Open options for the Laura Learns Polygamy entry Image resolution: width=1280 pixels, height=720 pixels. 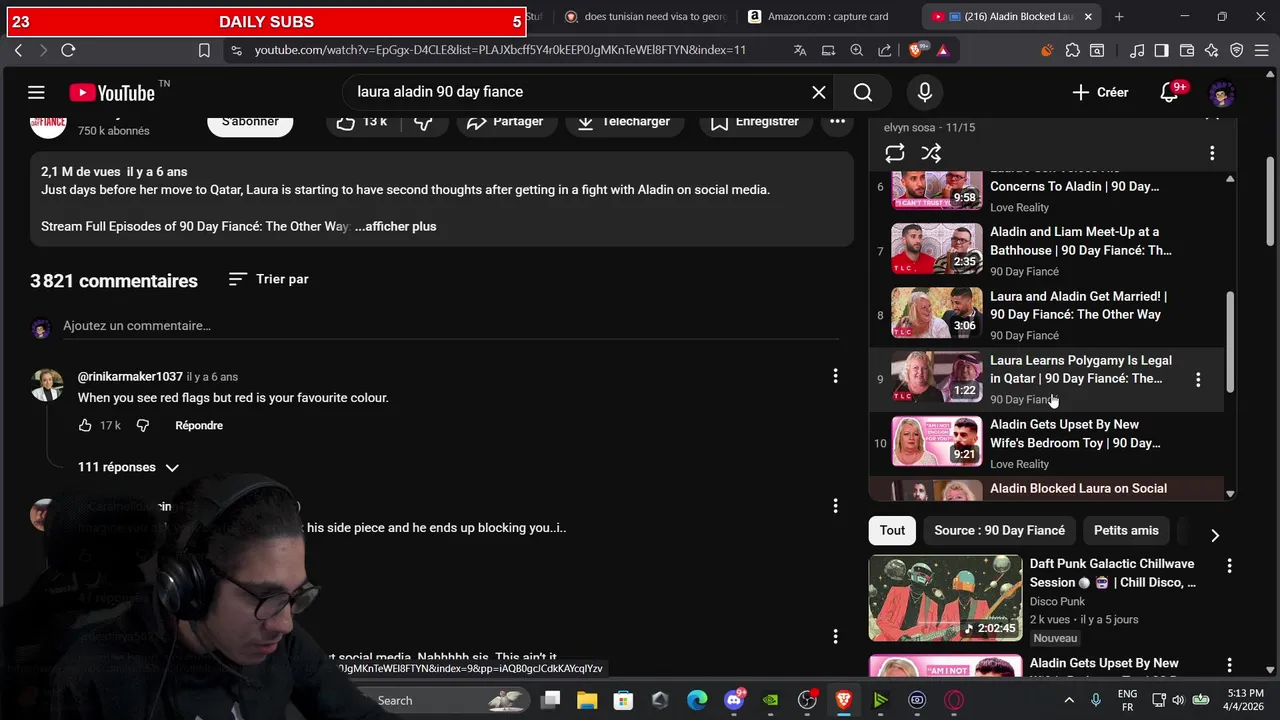click(x=1198, y=379)
